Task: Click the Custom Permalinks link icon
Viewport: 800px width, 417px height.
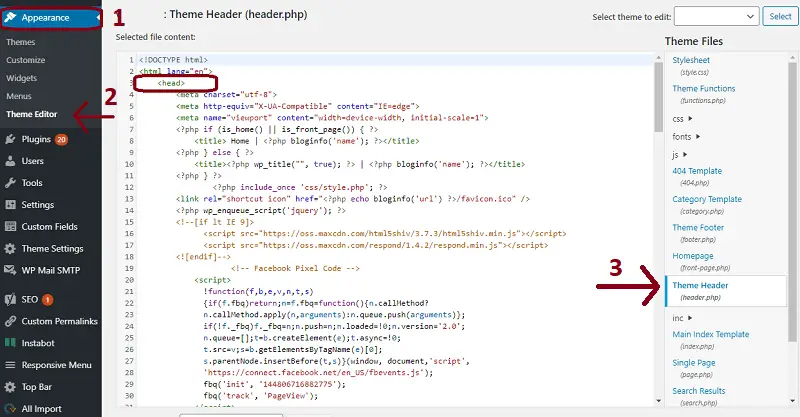Action: (10, 321)
